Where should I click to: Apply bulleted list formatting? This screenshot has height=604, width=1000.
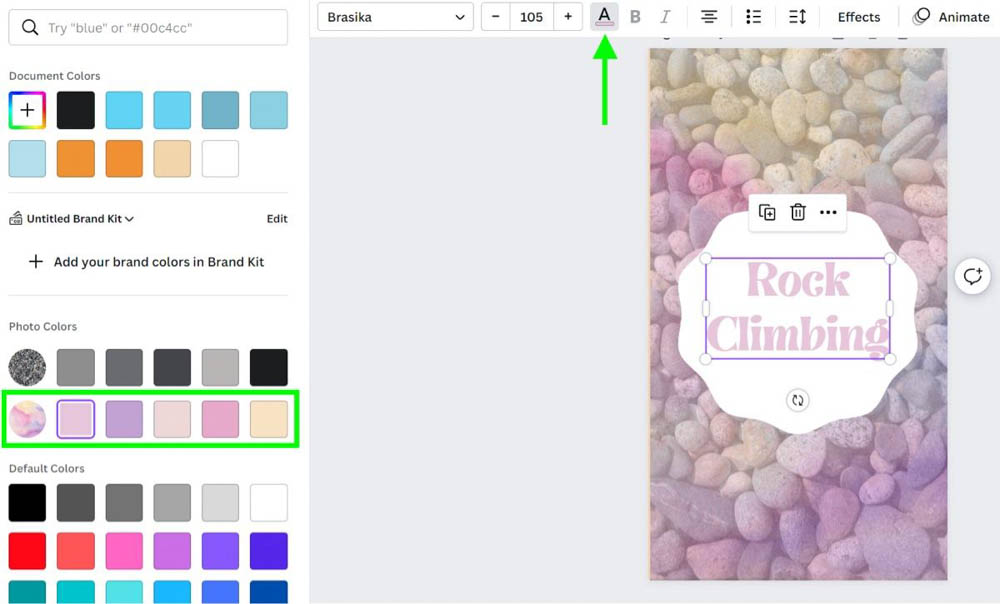click(753, 17)
